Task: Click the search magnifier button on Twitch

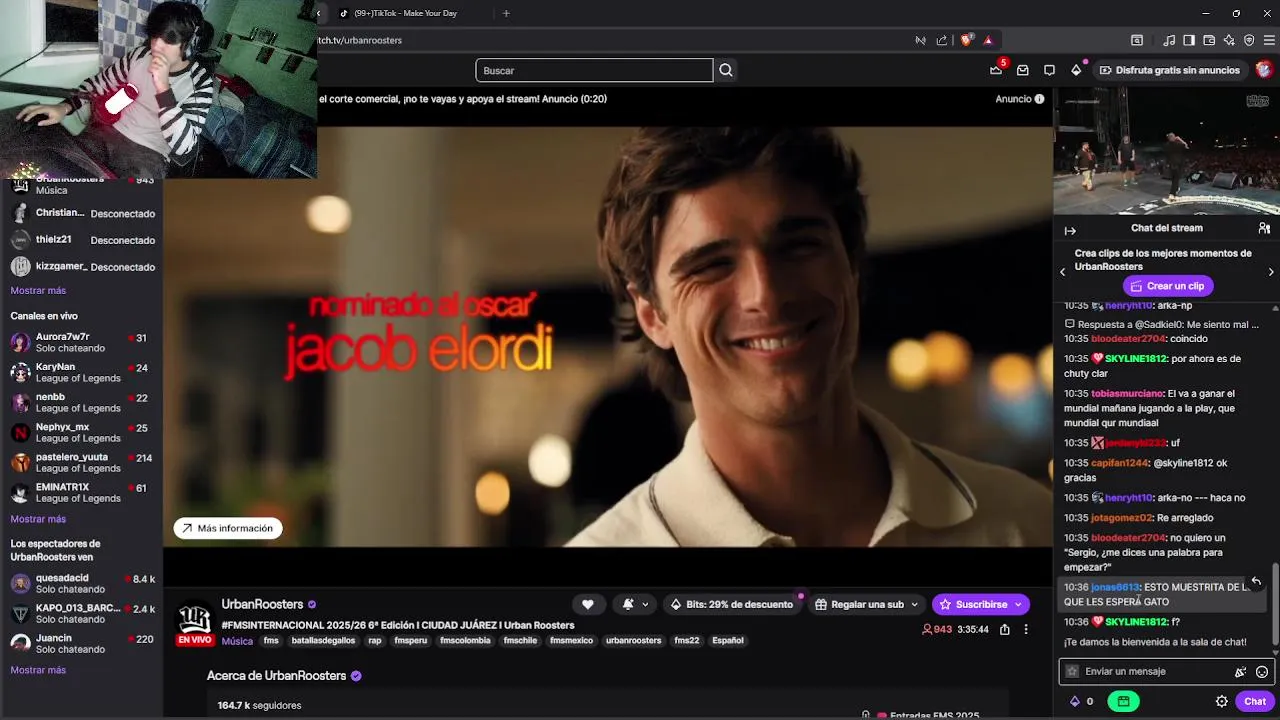Action: 726,70
